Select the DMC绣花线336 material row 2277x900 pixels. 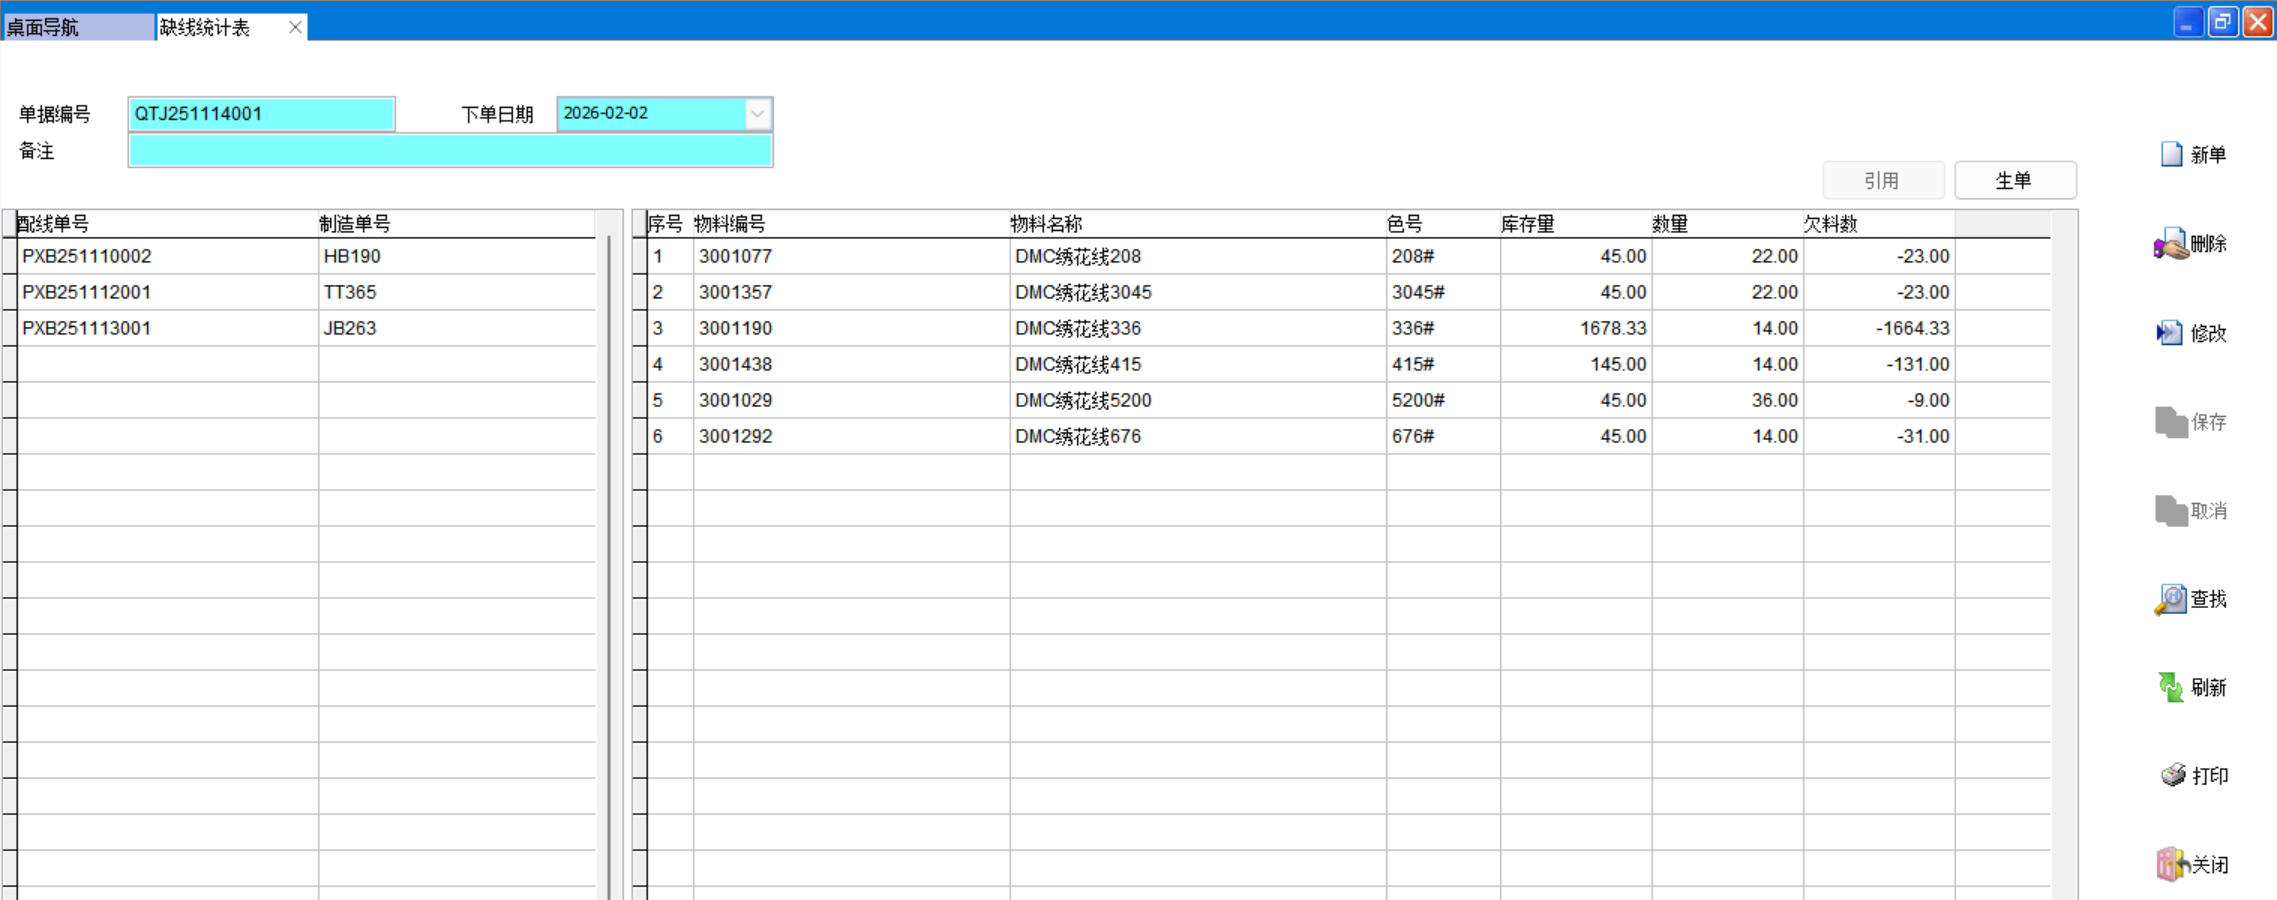(x=1077, y=328)
